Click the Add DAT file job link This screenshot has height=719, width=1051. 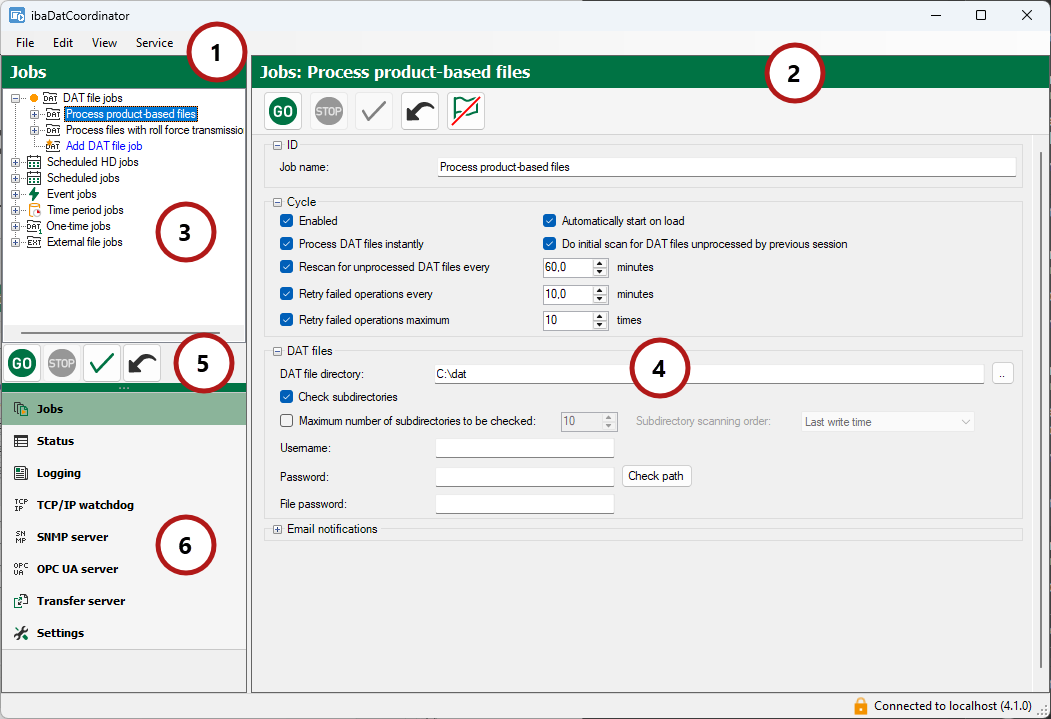(x=104, y=146)
